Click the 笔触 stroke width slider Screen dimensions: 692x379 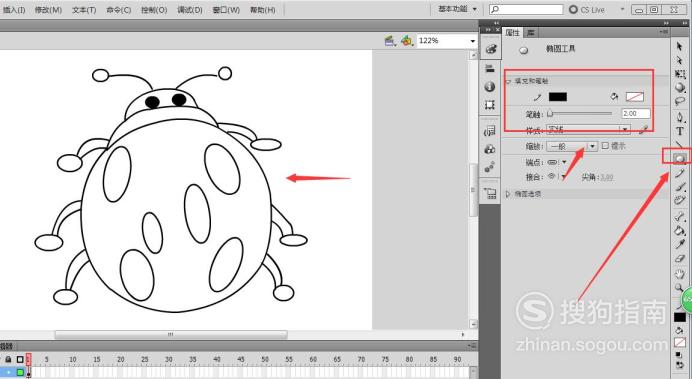coord(579,114)
